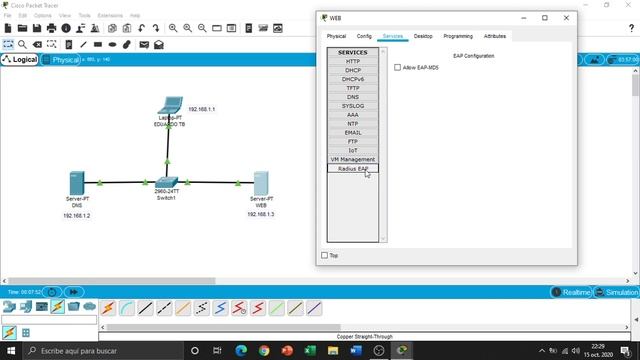The image size is (640, 360).
Task: Open the File menu
Action: tap(7, 16)
